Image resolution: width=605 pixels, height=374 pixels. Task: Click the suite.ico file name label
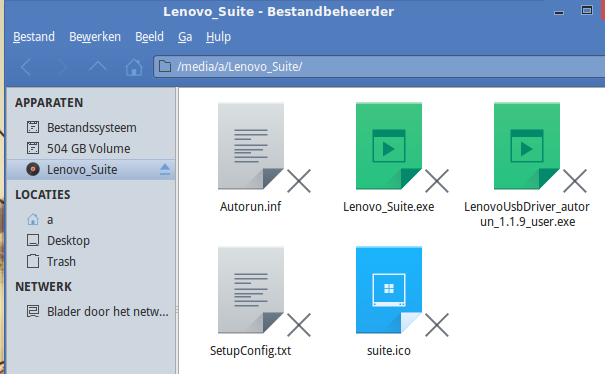coord(389,351)
